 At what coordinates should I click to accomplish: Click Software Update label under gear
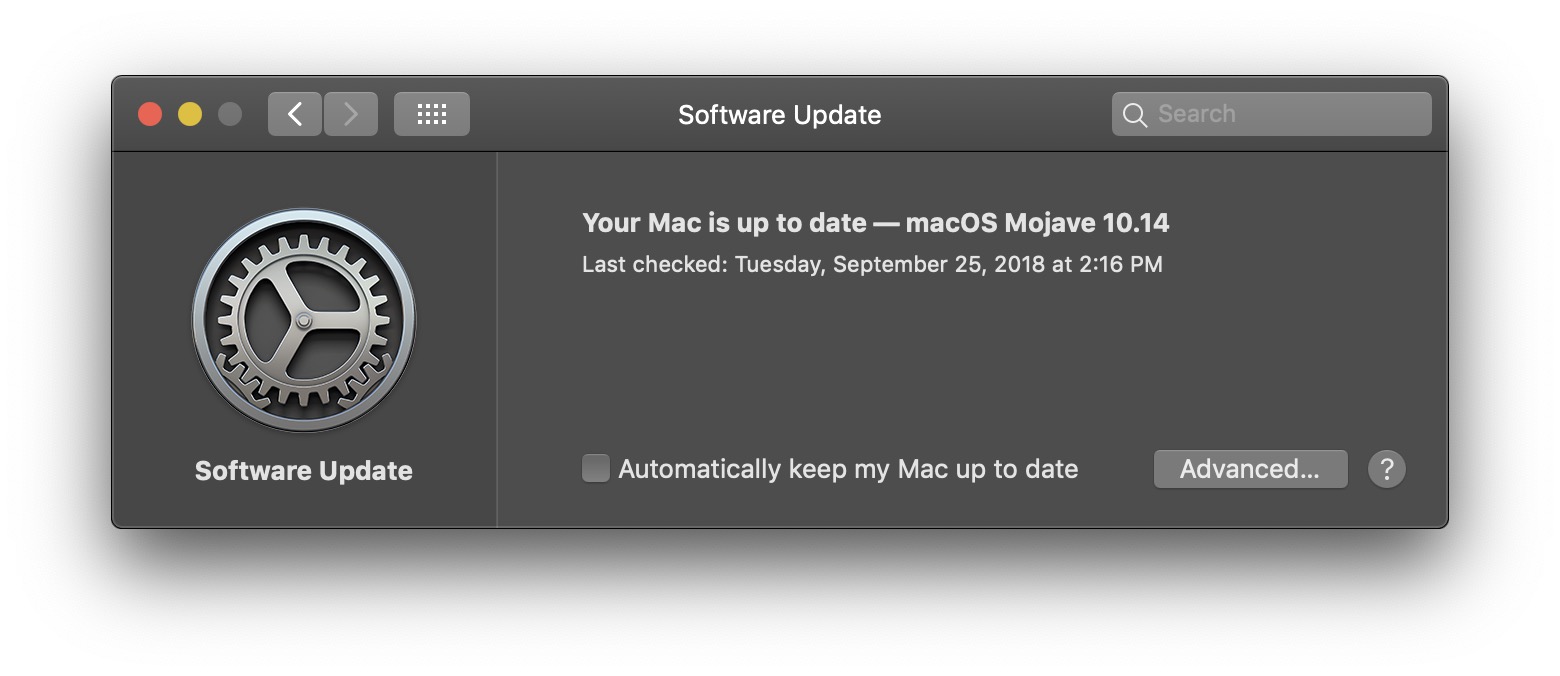point(304,471)
